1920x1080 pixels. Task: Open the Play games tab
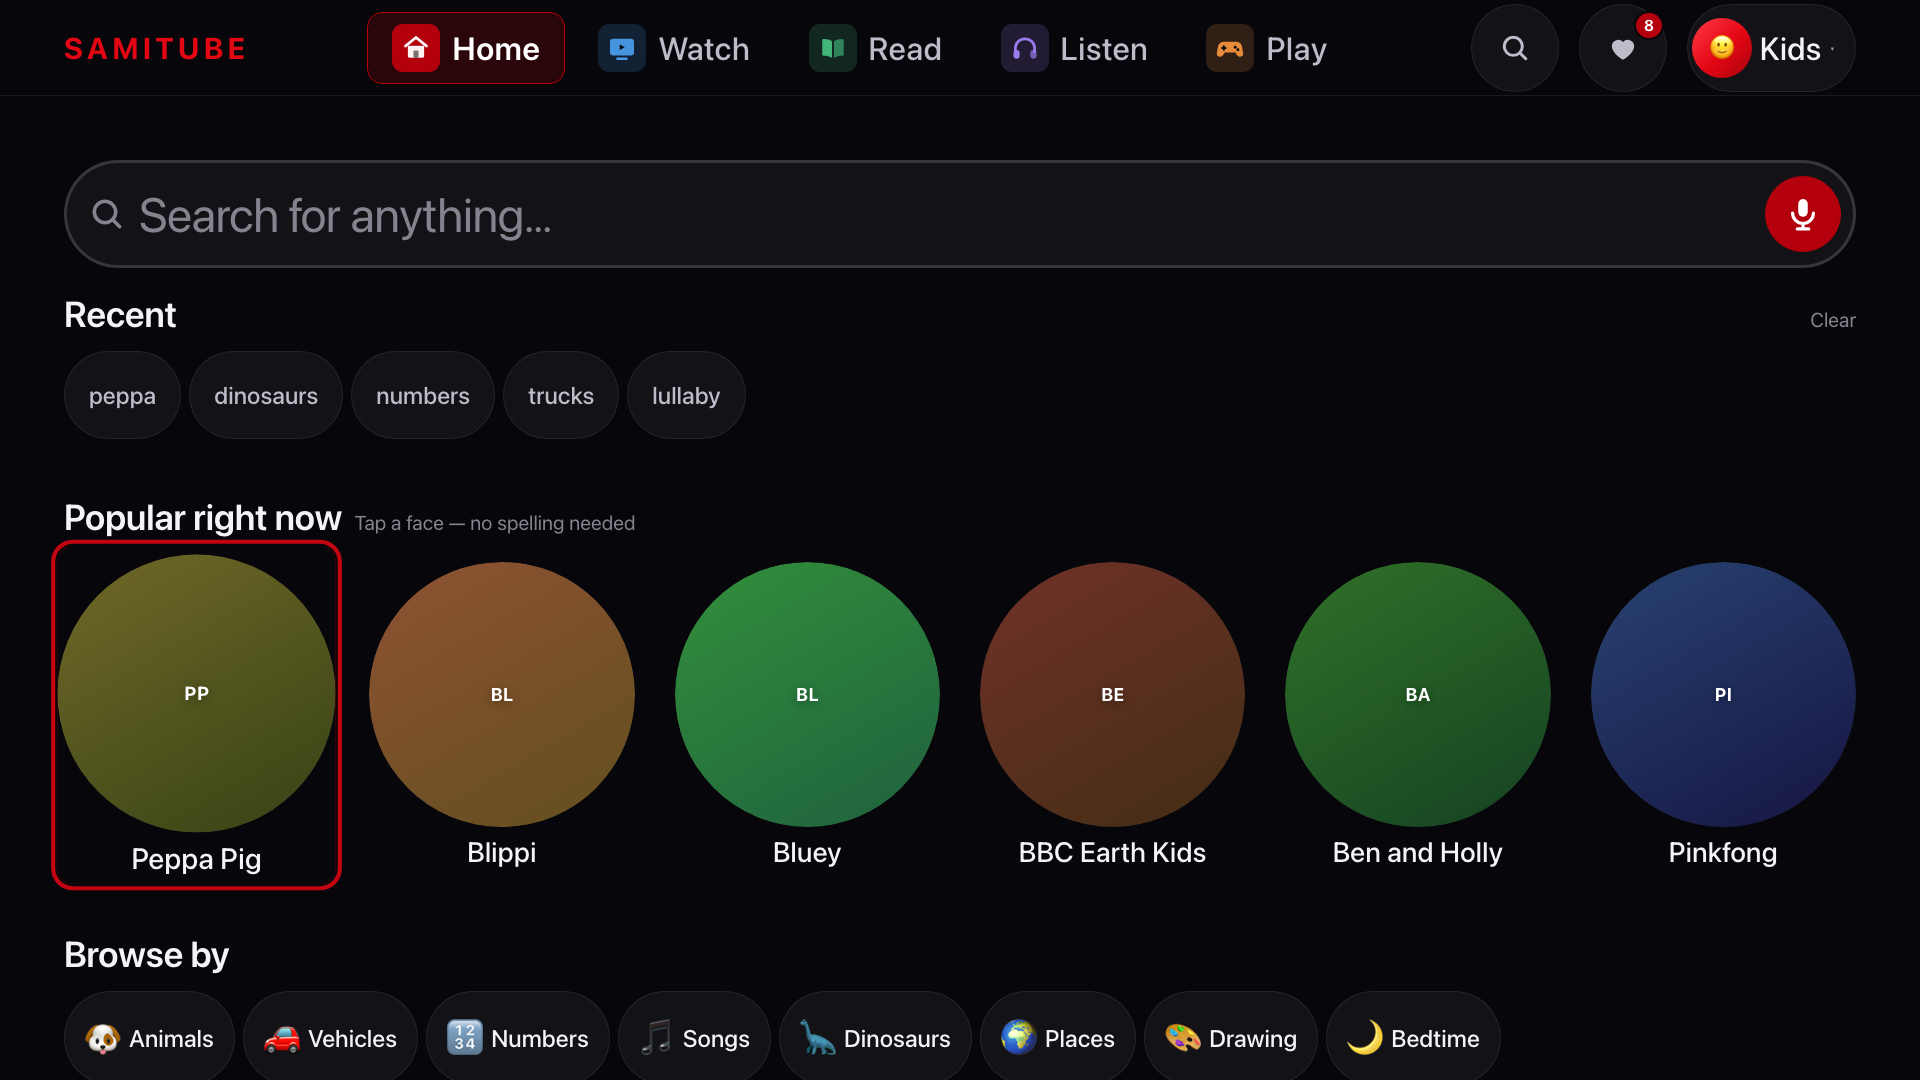pos(1267,48)
